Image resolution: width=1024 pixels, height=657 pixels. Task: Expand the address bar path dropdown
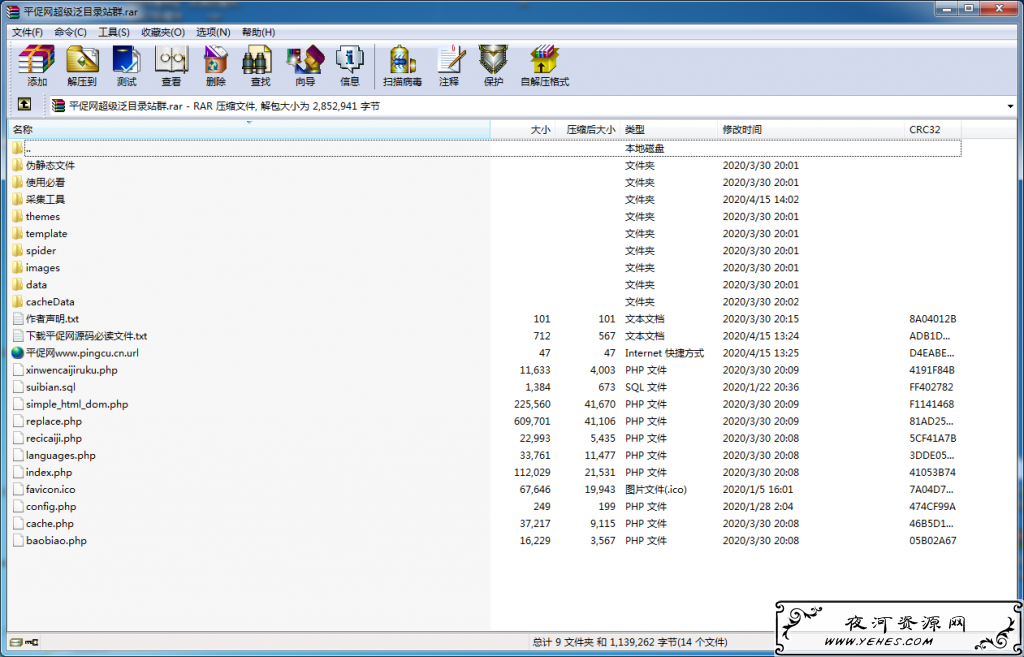pyautogui.click(x=1010, y=106)
